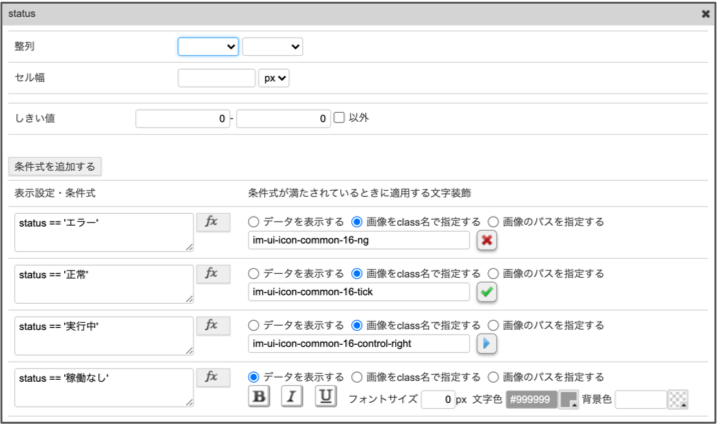Open the second 整列 dropdown
722x431 pixels.
pos(272,46)
